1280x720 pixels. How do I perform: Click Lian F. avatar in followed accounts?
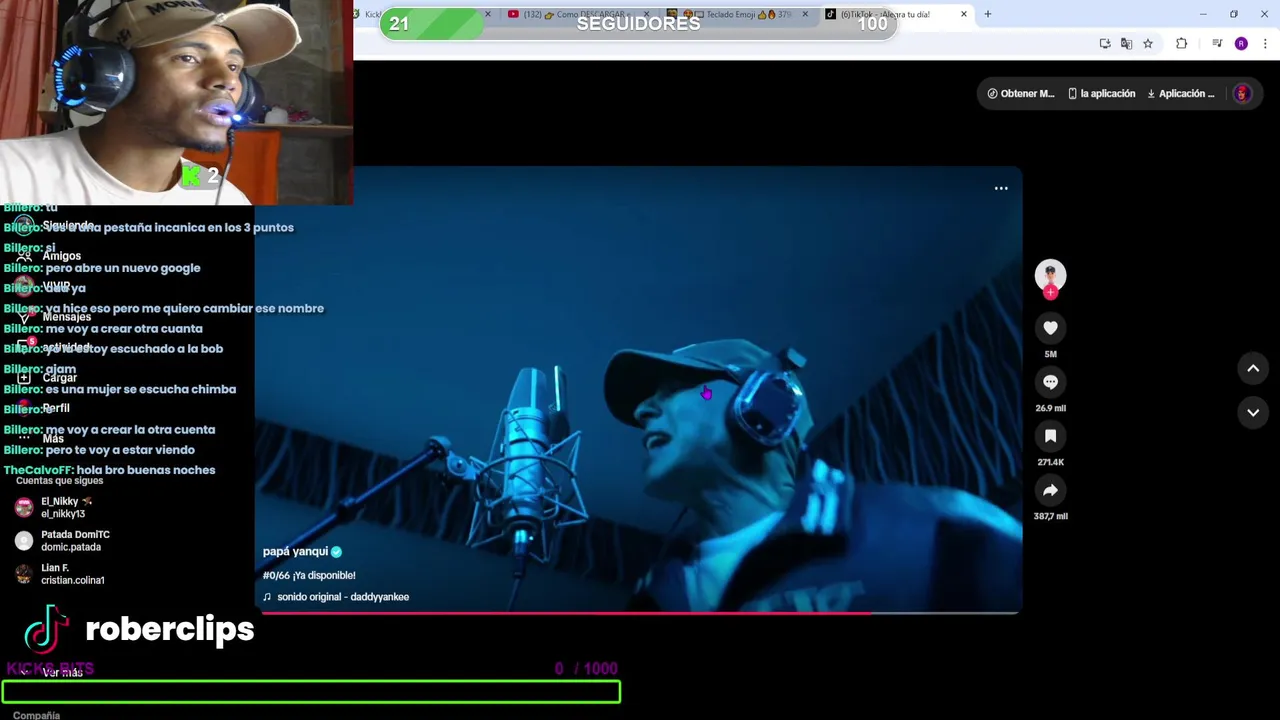tap(24, 574)
